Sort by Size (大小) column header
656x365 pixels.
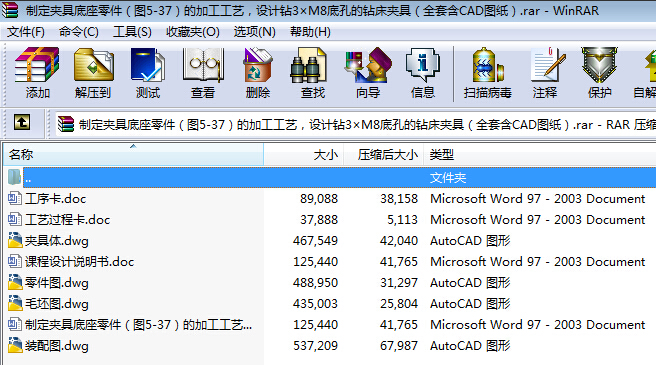click(x=304, y=154)
